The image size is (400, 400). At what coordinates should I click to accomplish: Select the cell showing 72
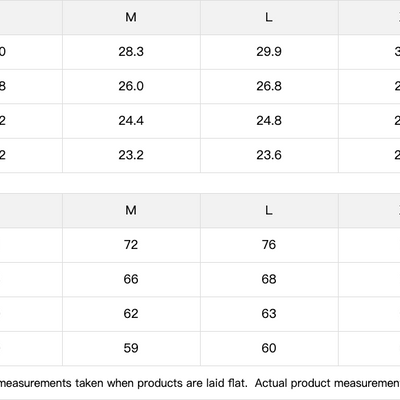click(x=131, y=245)
